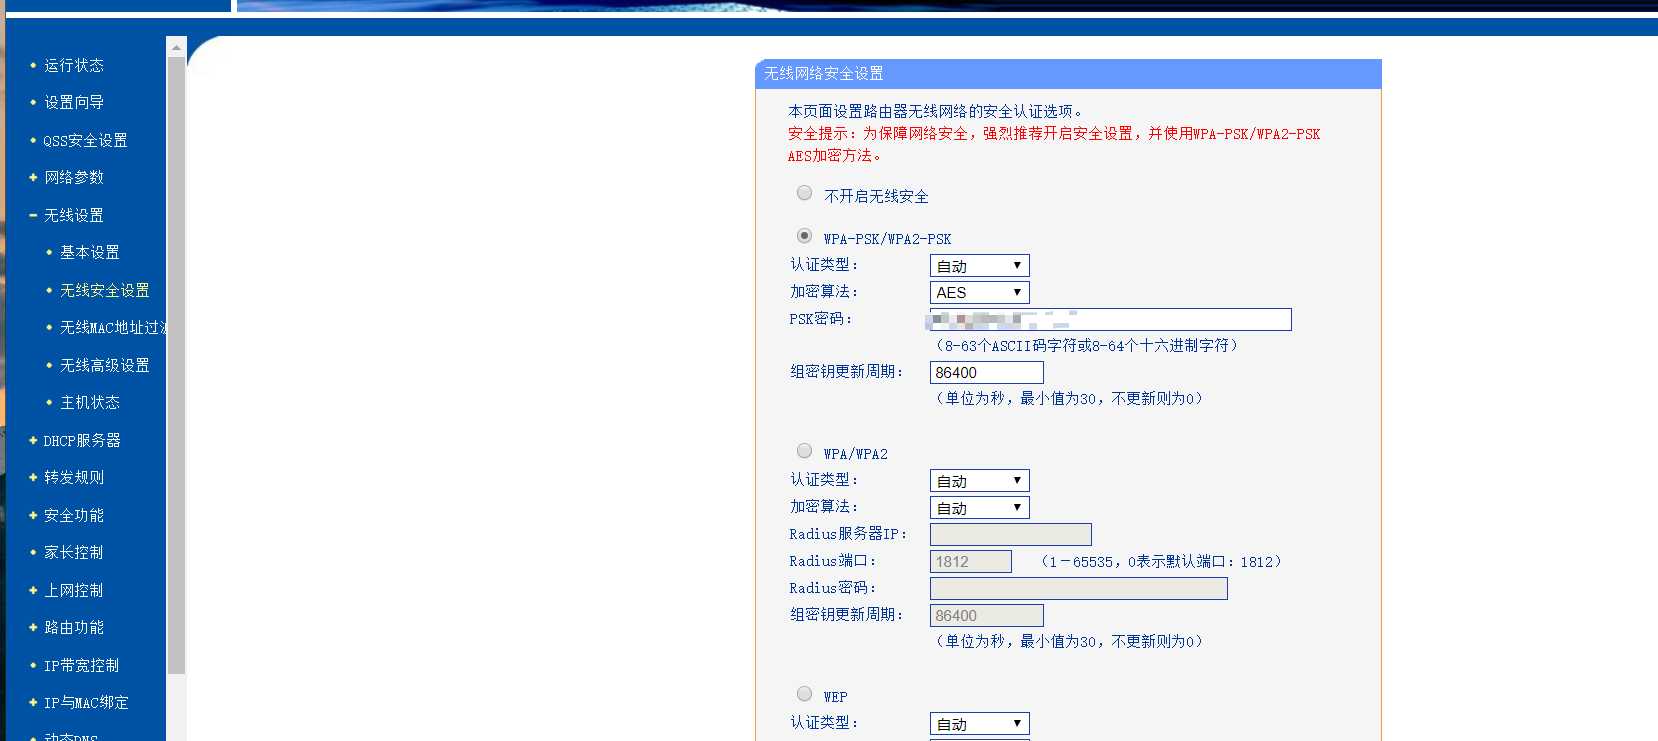Click sidebar scrollbar up arrow
This screenshot has height=741, width=1658.
176,47
